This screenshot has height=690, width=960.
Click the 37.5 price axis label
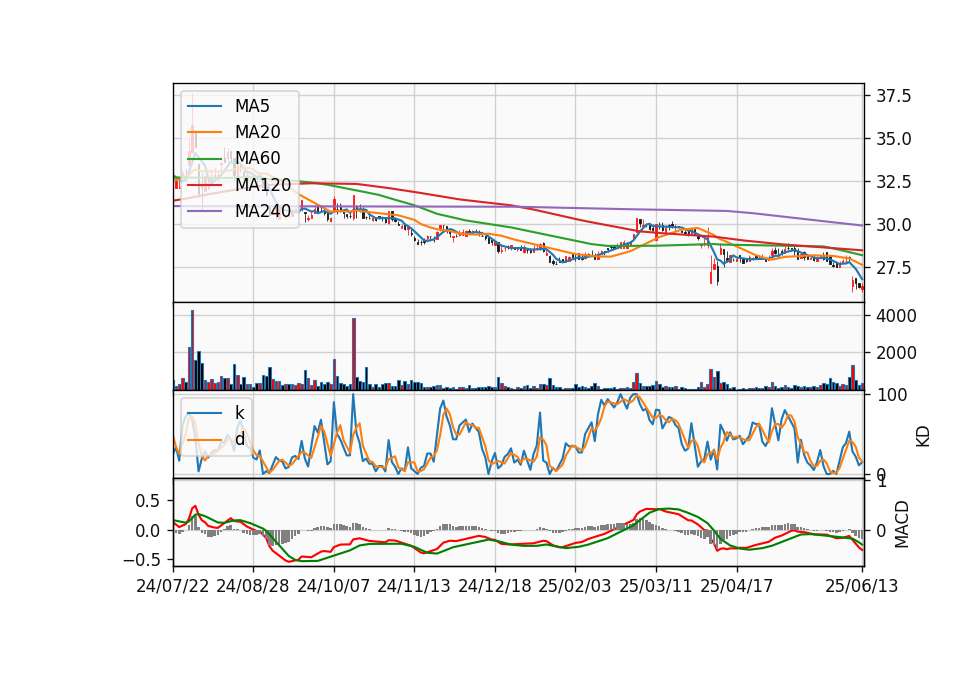click(x=893, y=96)
